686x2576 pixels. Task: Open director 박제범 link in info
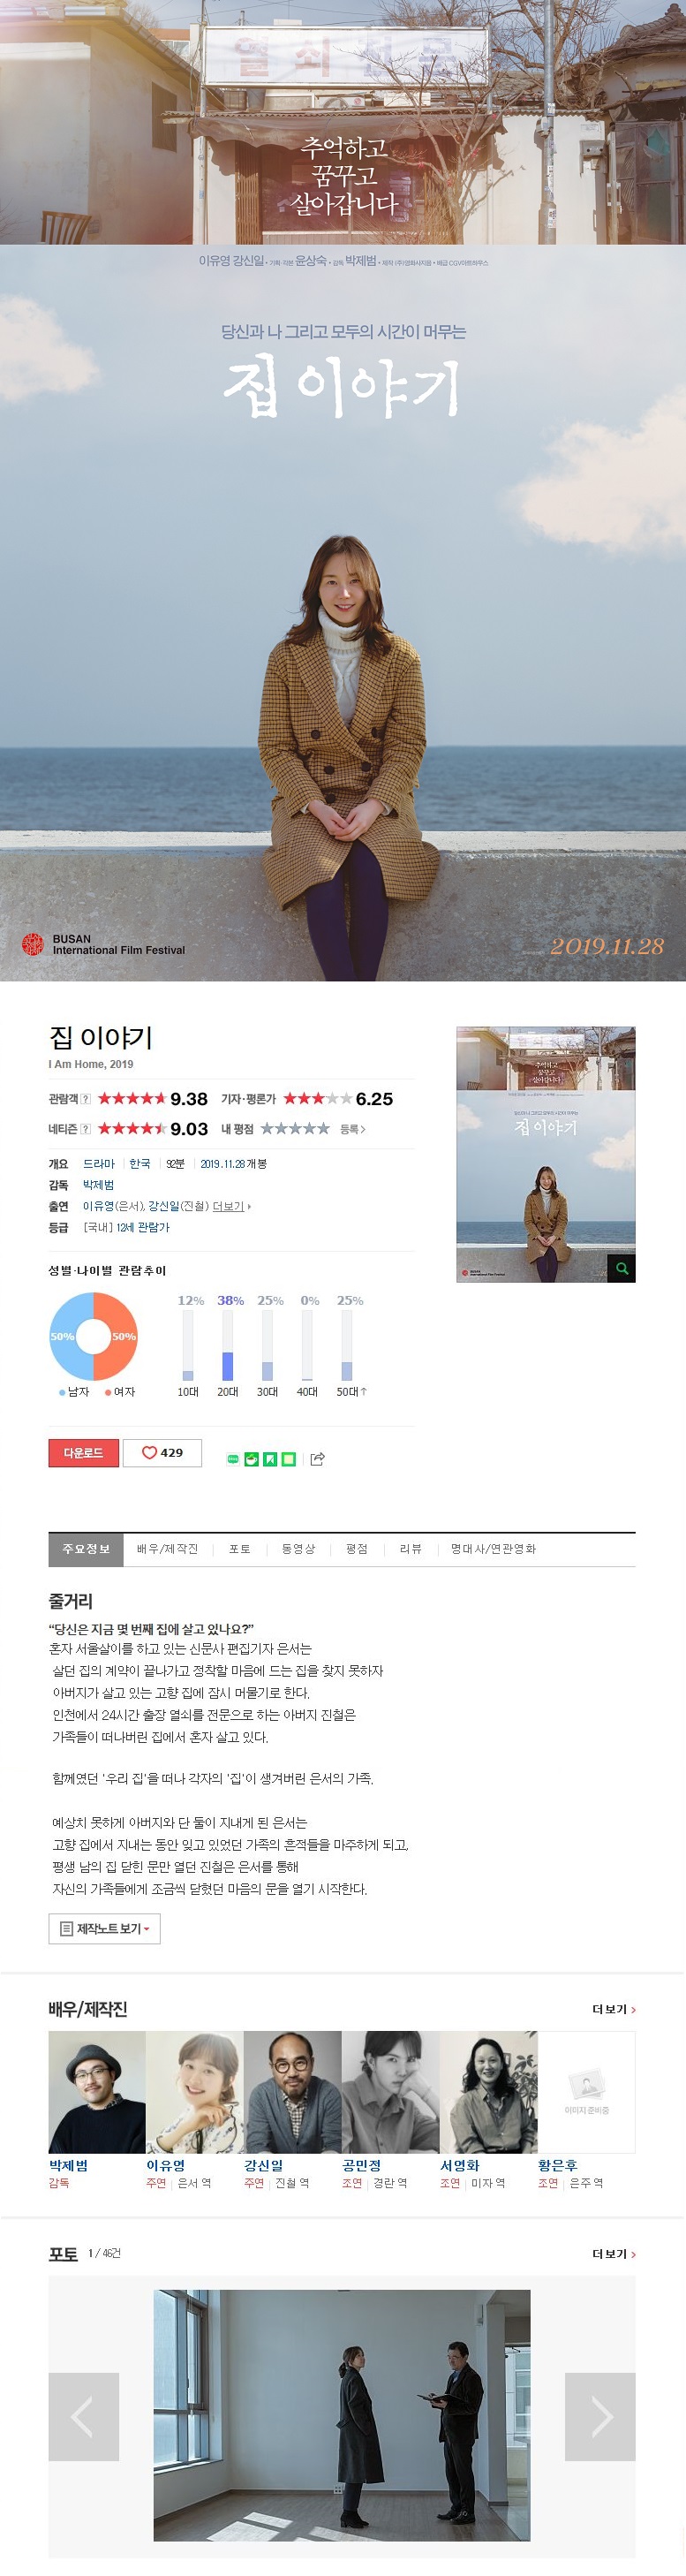point(98,1184)
